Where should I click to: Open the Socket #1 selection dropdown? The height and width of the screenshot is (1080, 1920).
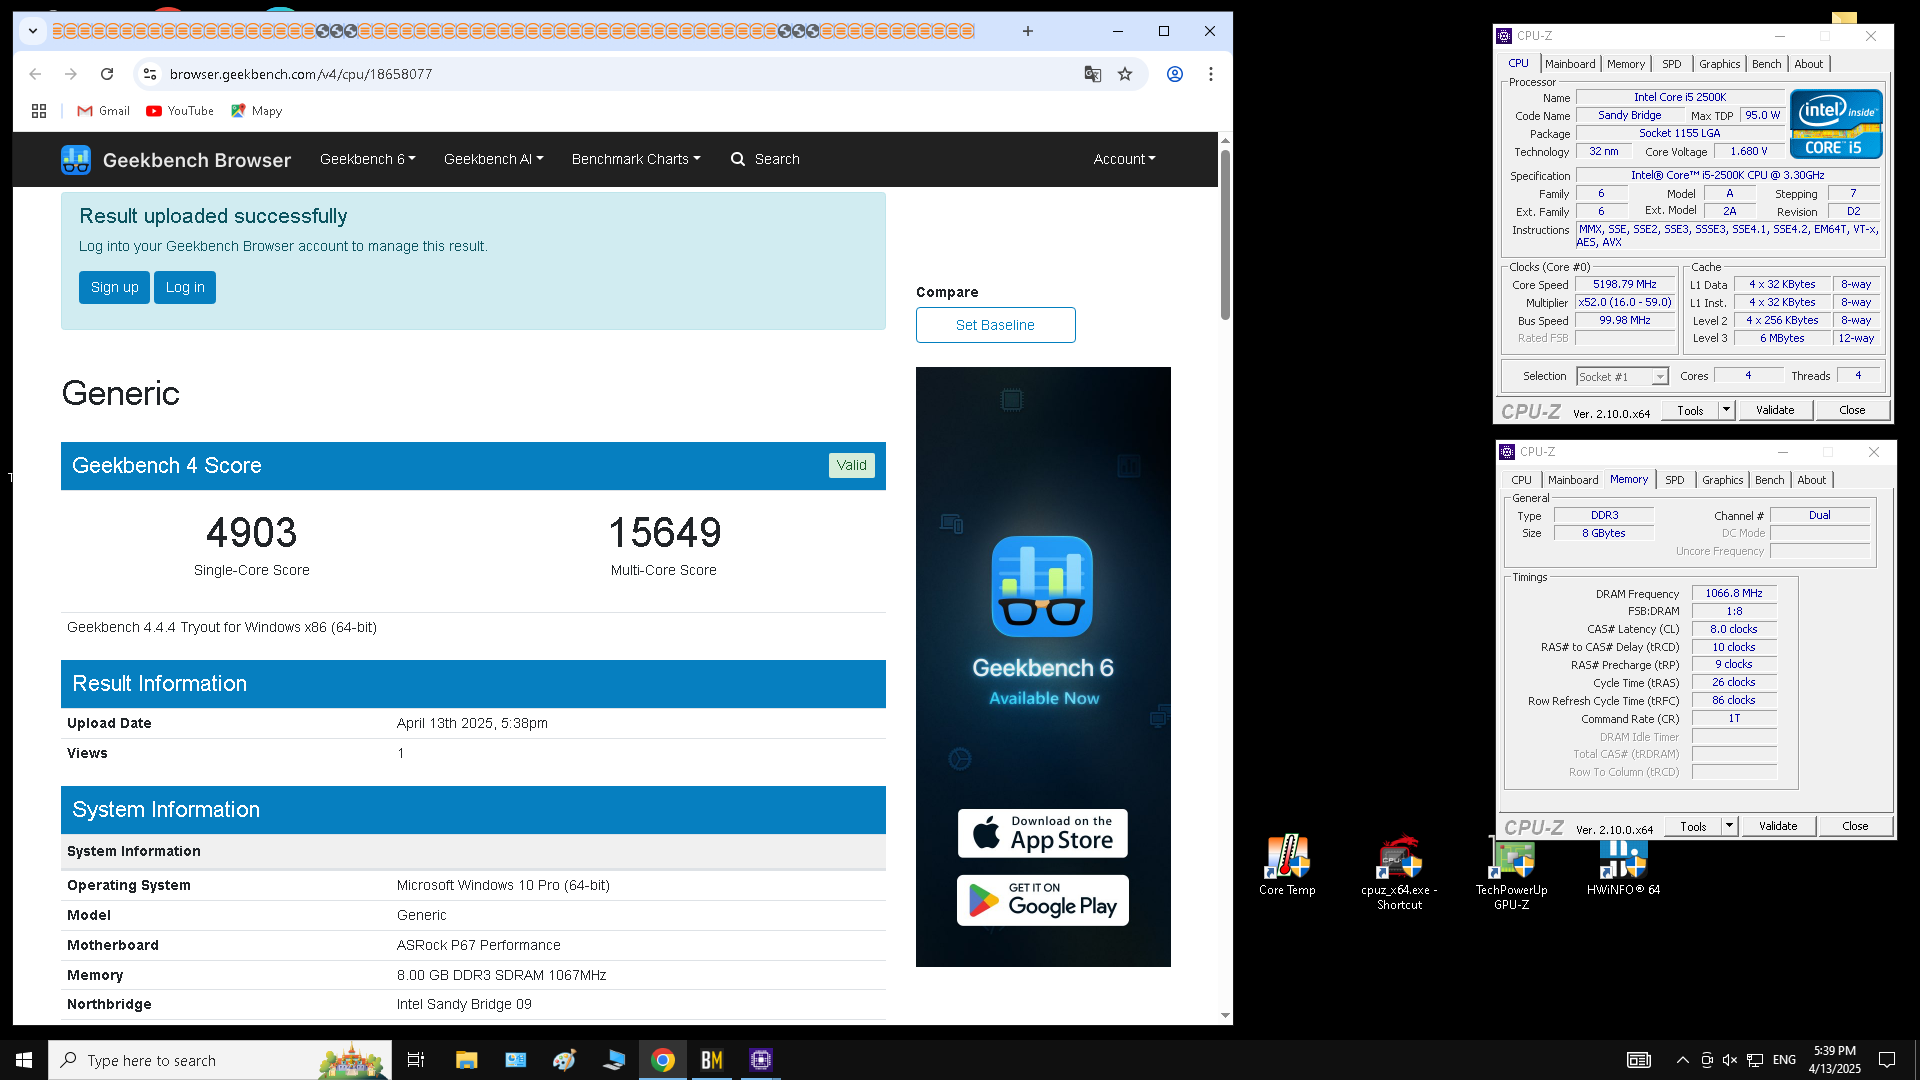tap(1623, 377)
